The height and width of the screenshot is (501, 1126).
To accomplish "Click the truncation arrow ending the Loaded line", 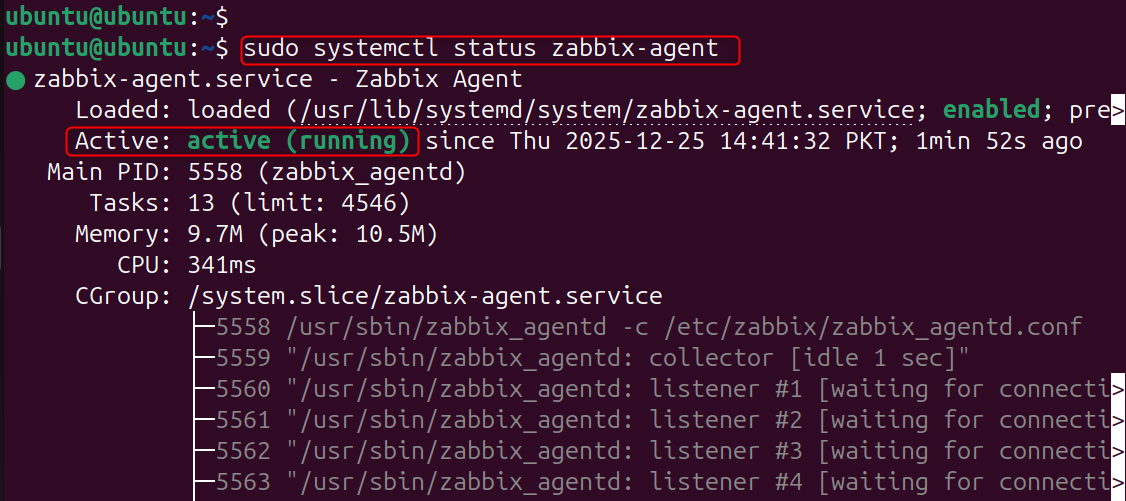I will (1118, 111).
